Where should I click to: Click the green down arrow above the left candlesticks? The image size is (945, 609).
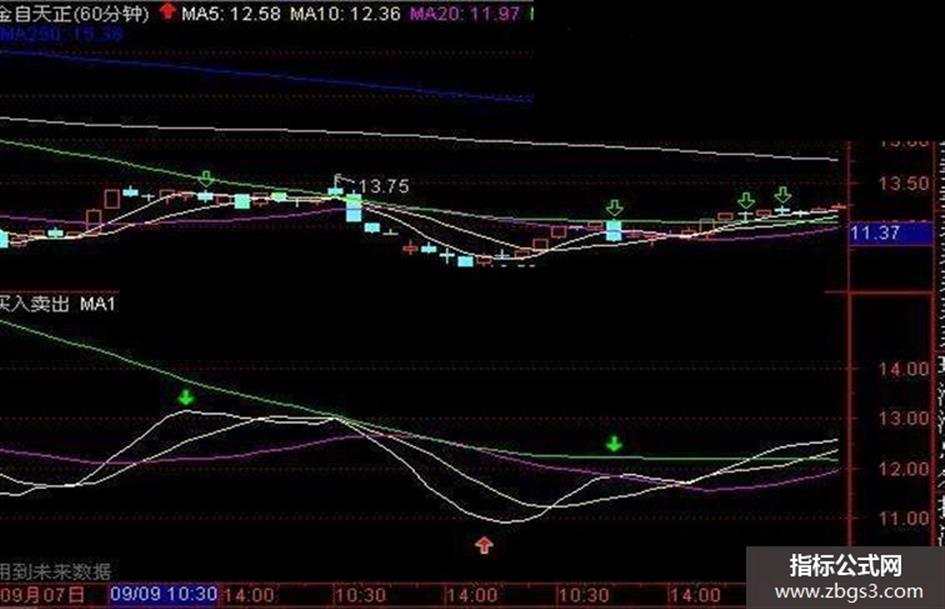pos(207,178)
